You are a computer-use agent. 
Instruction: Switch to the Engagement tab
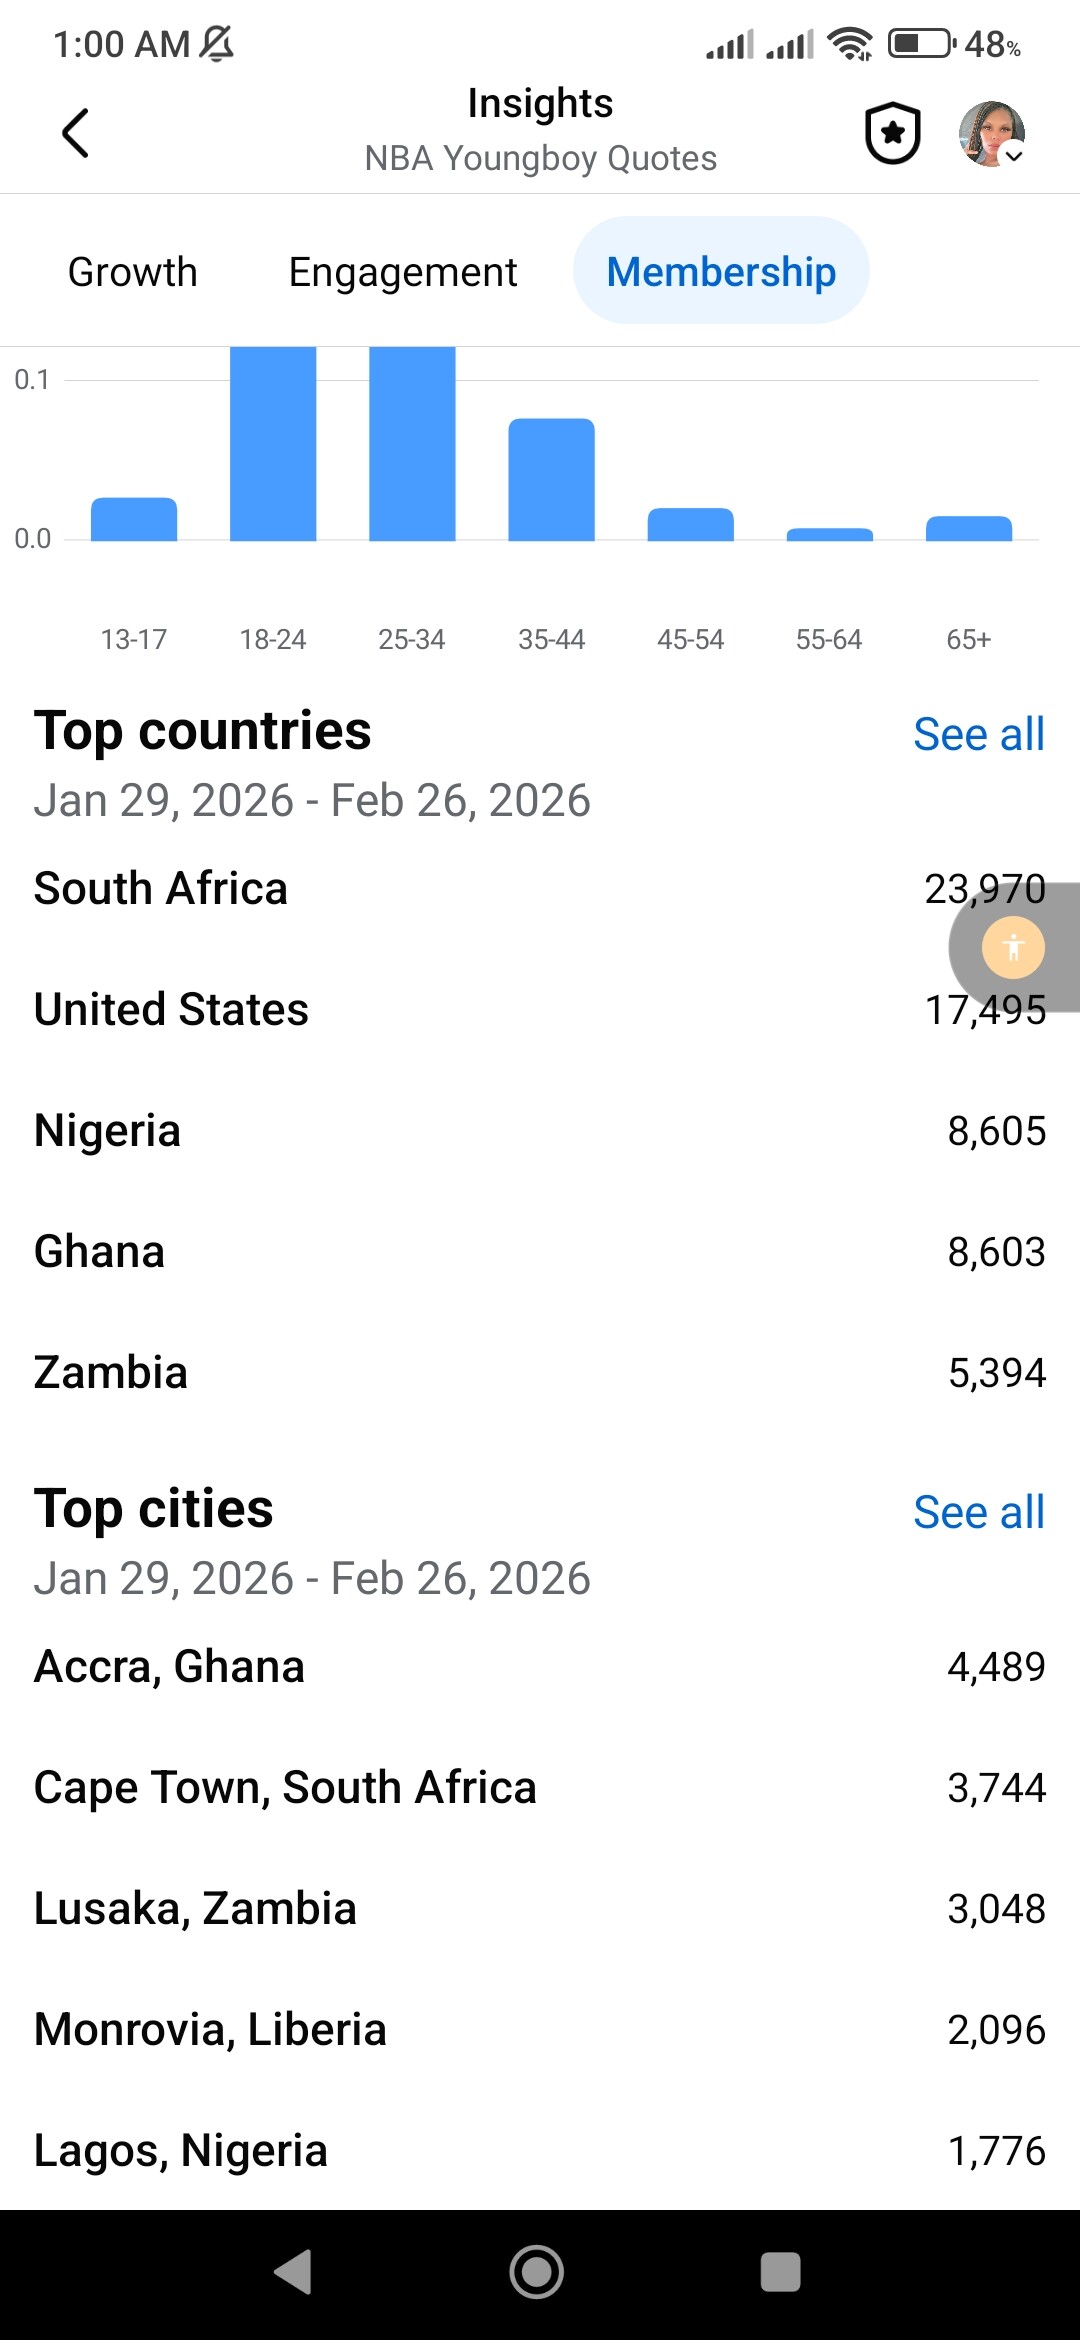[x=403, y=272]
